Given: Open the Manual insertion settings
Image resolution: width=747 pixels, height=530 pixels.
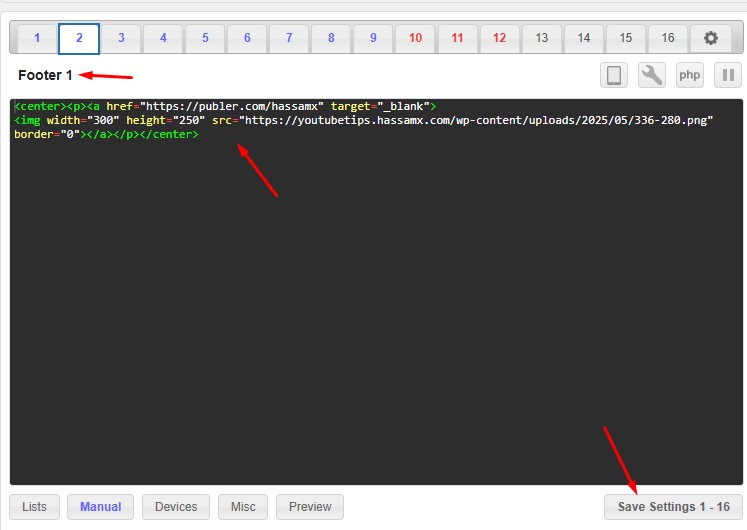Looking at the screenshot, I should [101, 507].
